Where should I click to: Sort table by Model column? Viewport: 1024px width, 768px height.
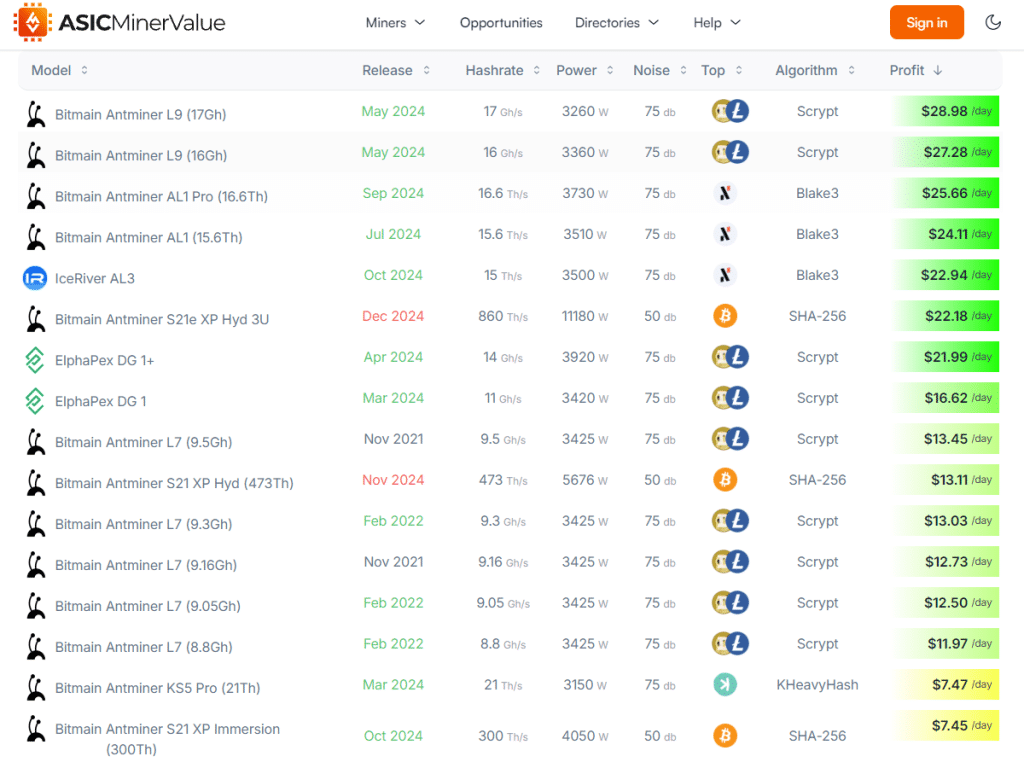59,71
